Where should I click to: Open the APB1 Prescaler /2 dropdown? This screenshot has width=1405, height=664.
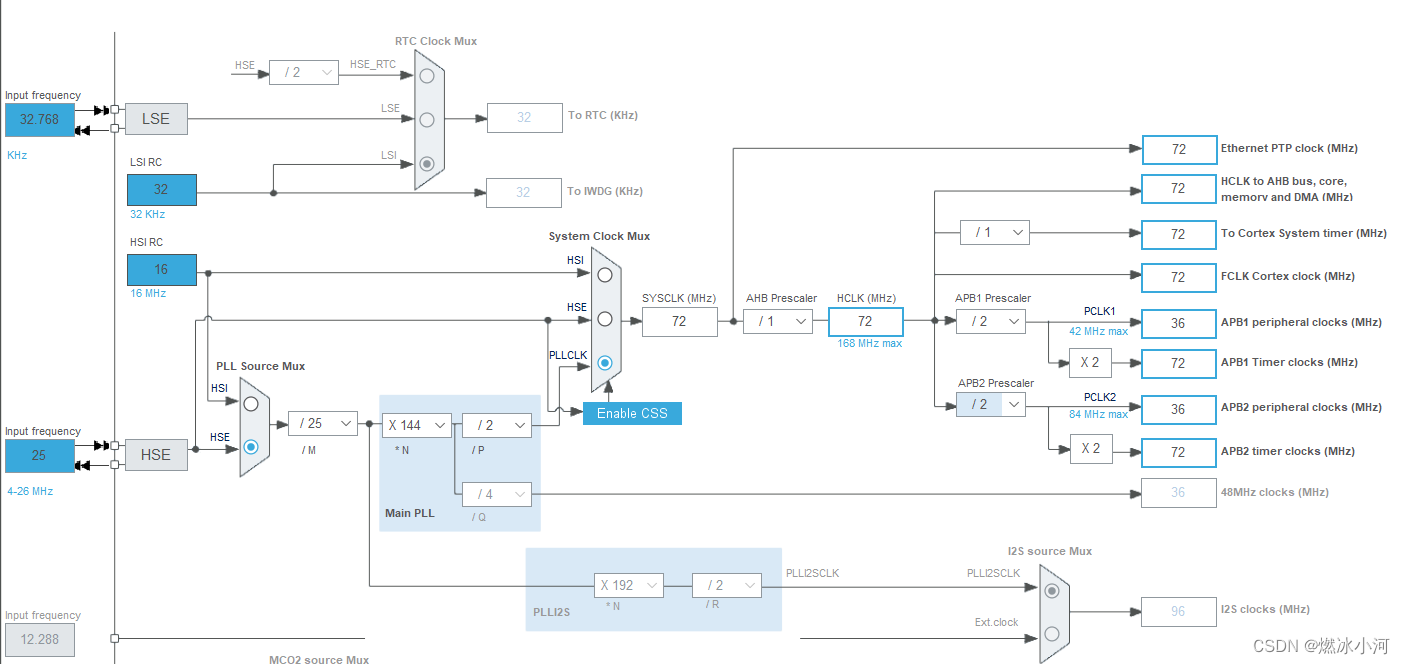991,321
